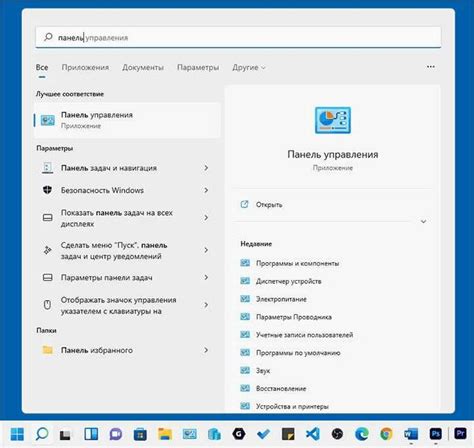This screenshot has height=448, width=474.
Task: Open Premiere Pro from the taskbar
Action: click(460, 433)
